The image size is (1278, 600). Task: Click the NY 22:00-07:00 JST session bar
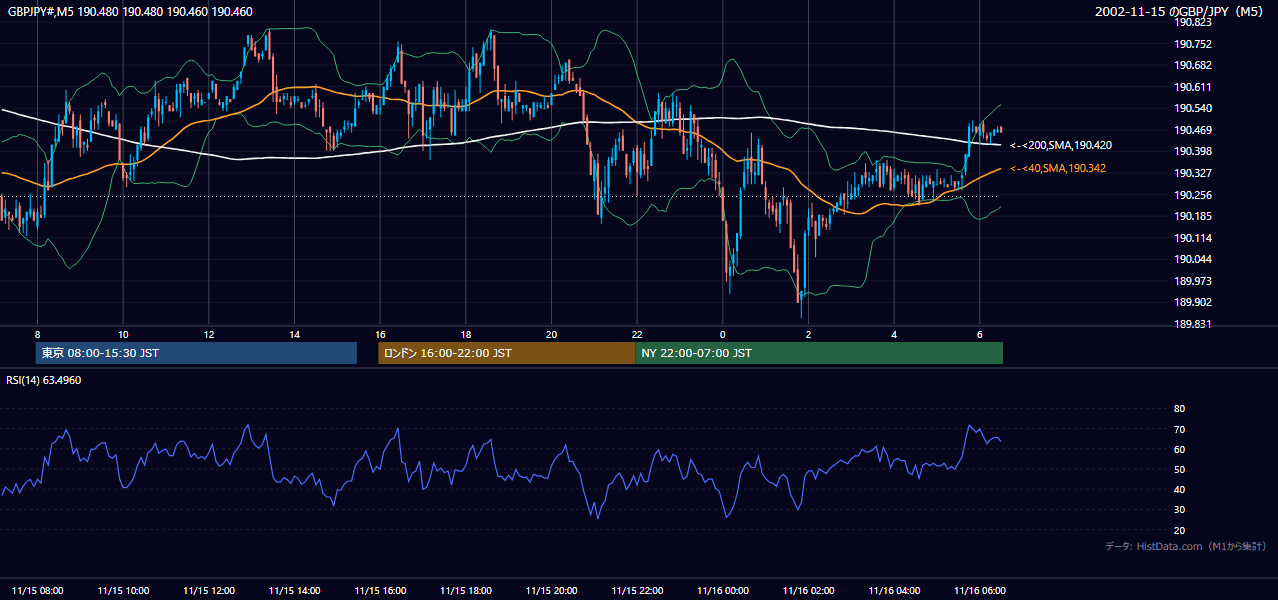click(x=819, y=353)
